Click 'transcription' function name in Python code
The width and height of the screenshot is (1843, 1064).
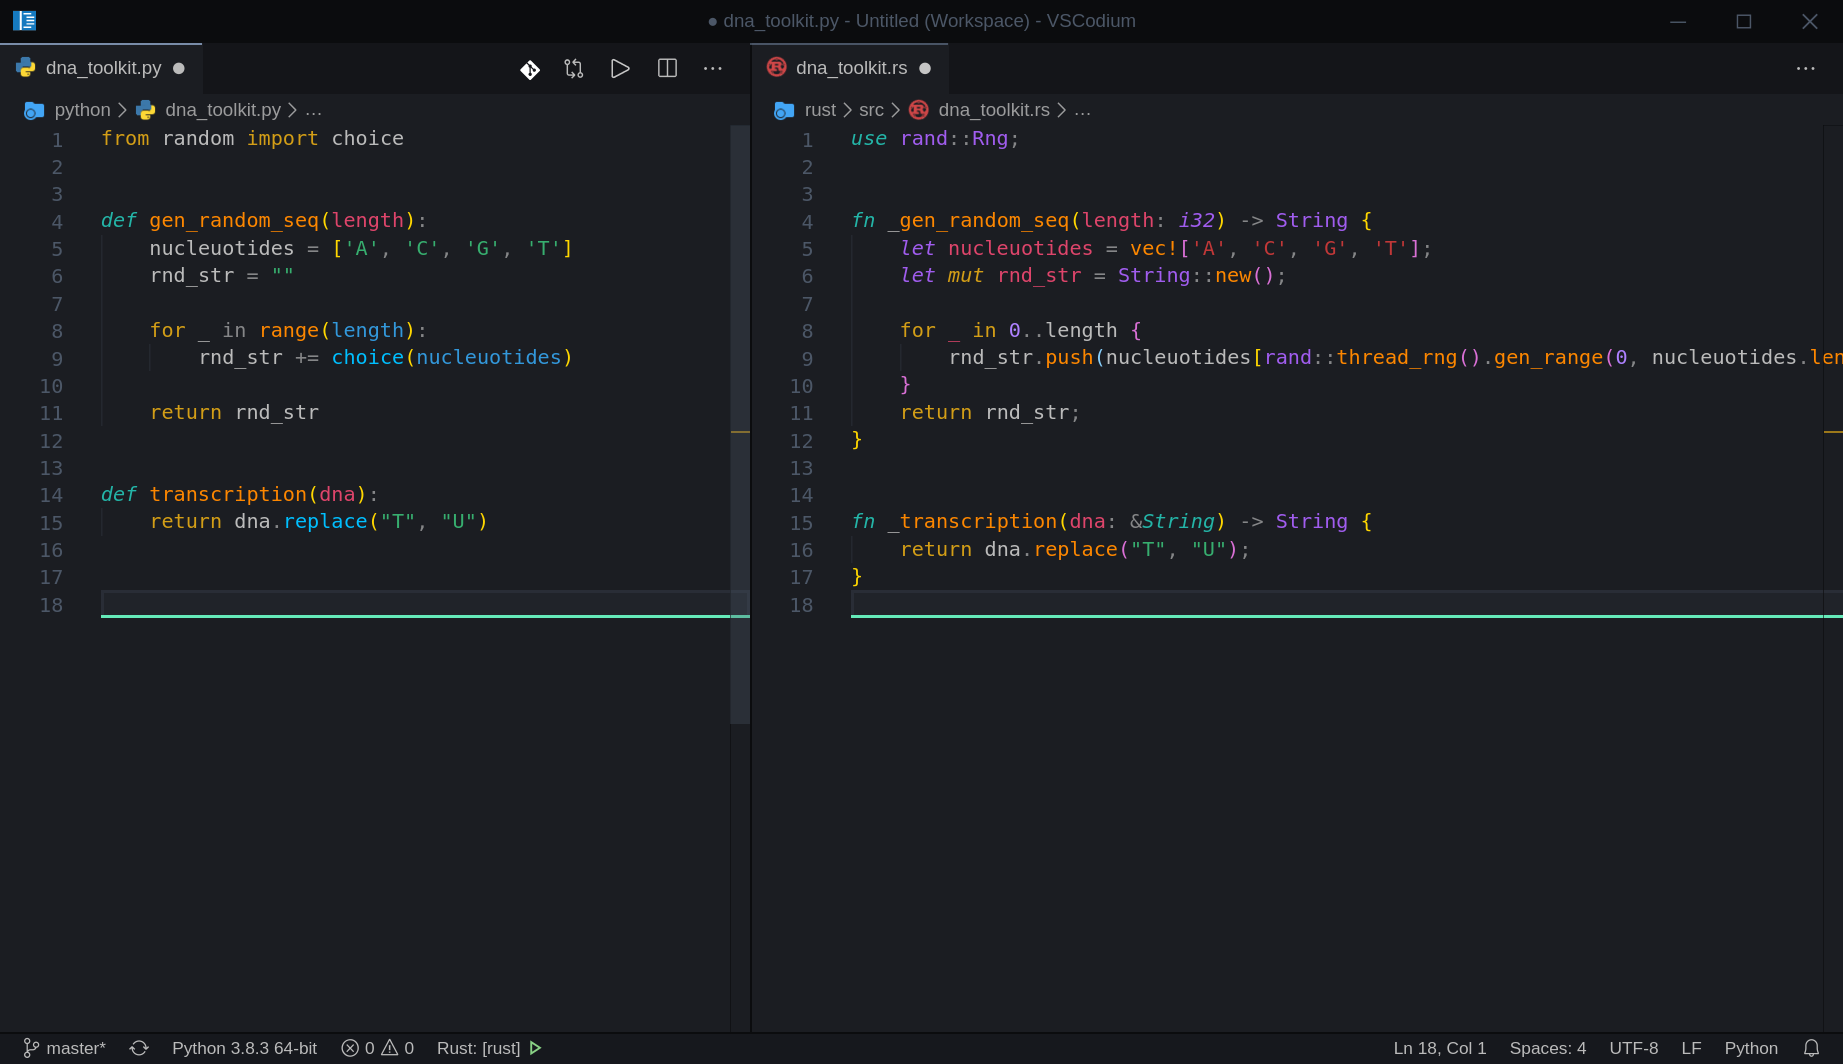(228, 495)
